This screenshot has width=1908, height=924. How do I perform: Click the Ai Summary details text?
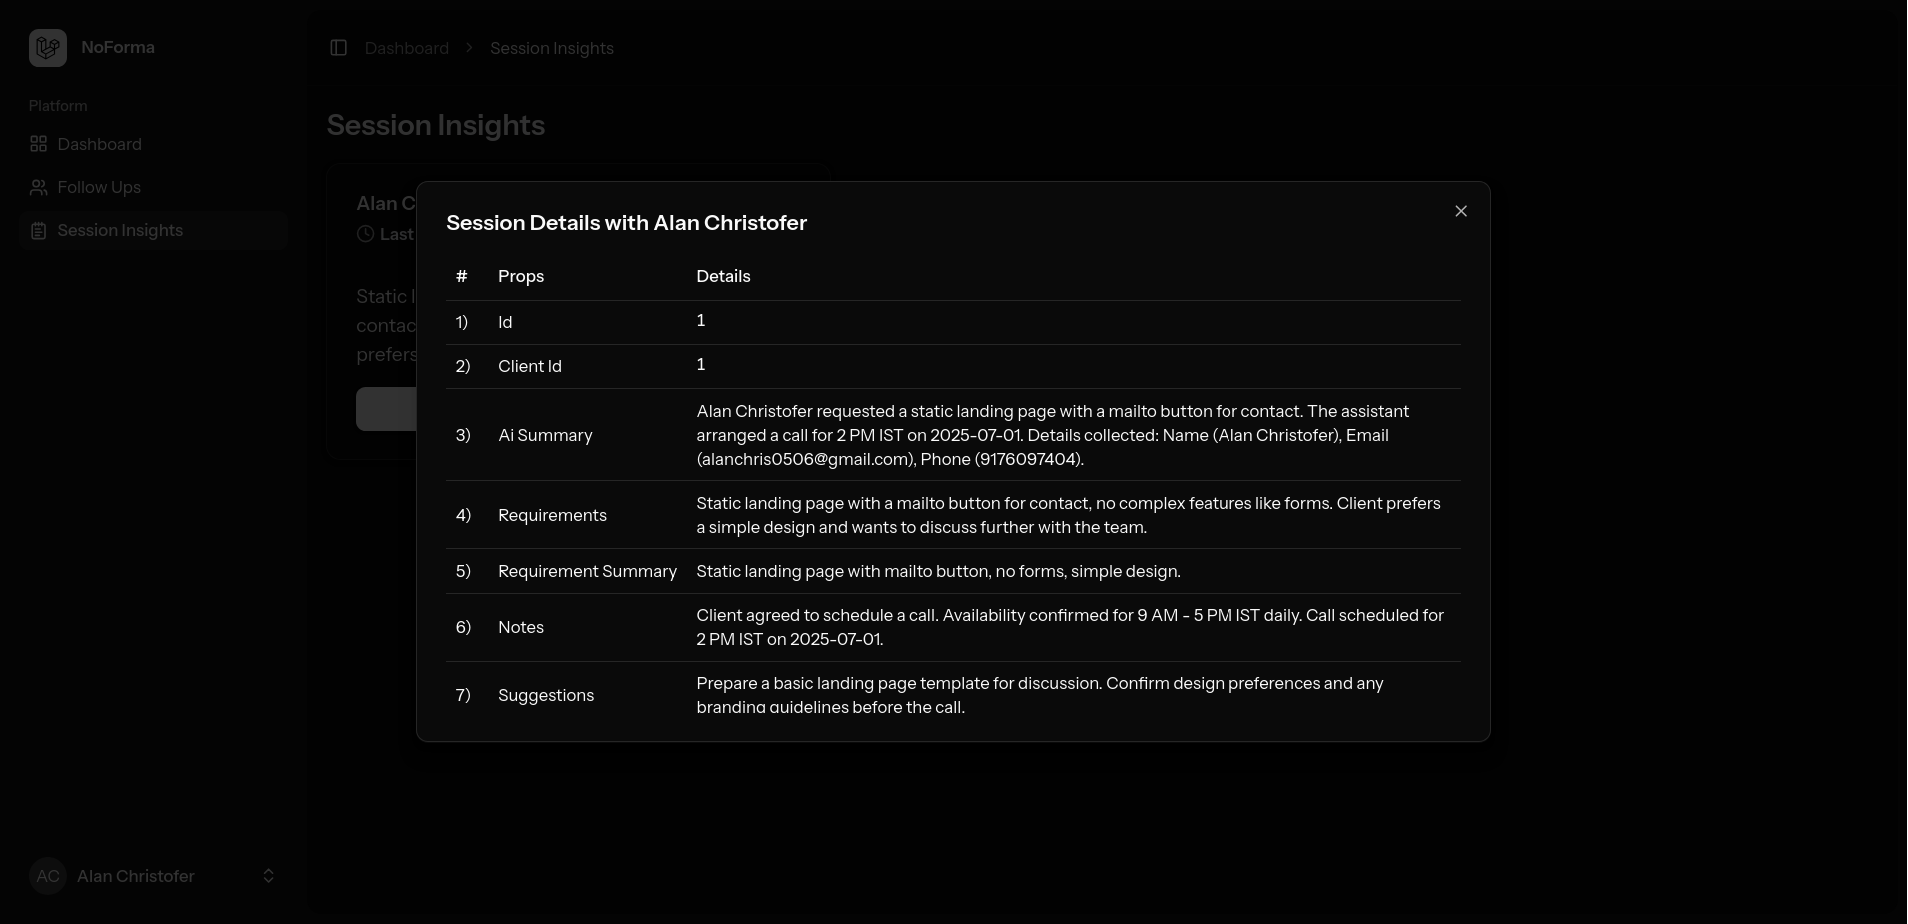pyautogui.click(x=1052, y=435)
